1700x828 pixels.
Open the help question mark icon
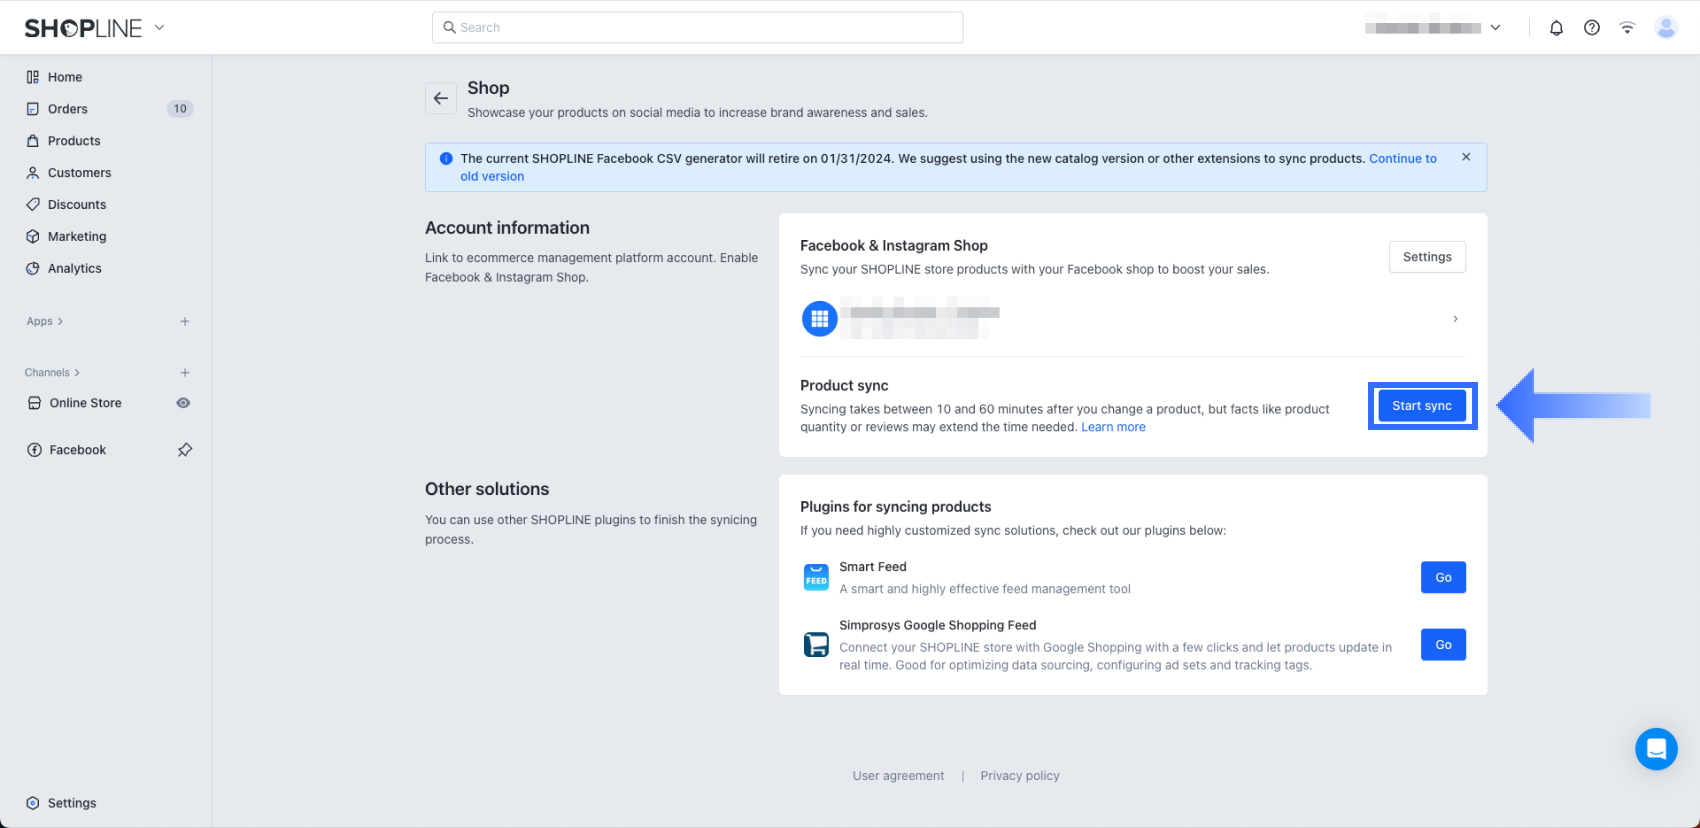point(1592,28)
